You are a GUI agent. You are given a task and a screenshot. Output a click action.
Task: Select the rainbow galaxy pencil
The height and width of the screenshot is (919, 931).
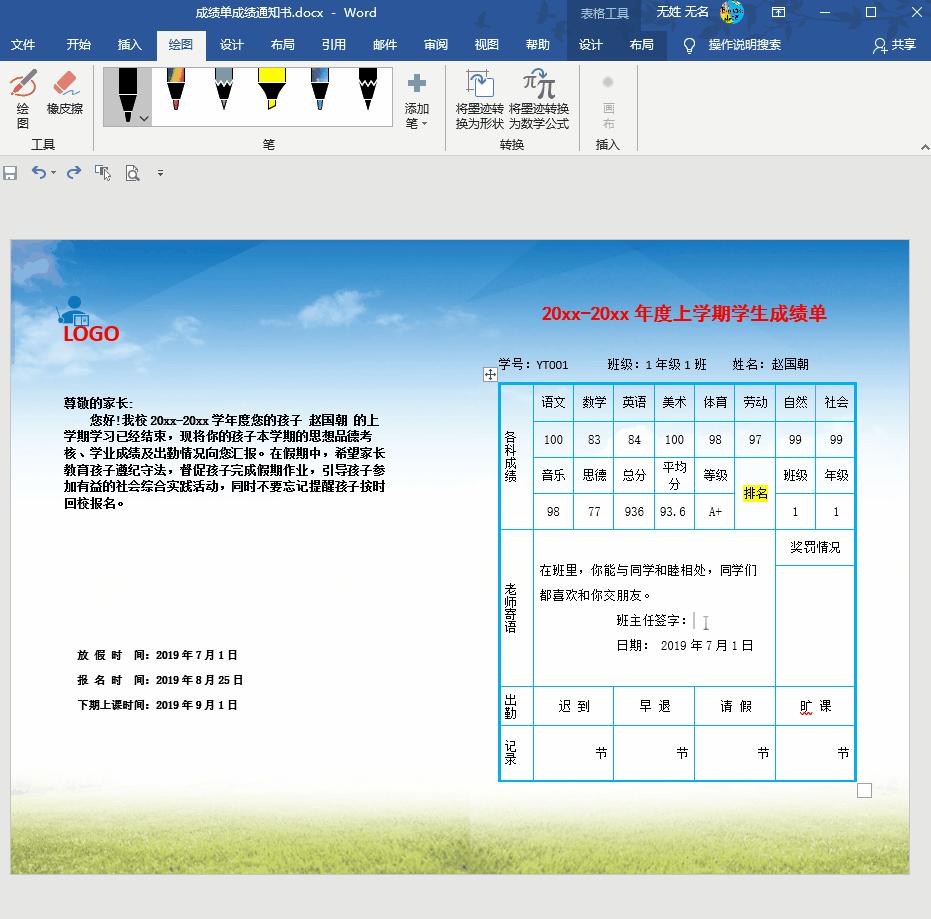click(x=175, y=95)
